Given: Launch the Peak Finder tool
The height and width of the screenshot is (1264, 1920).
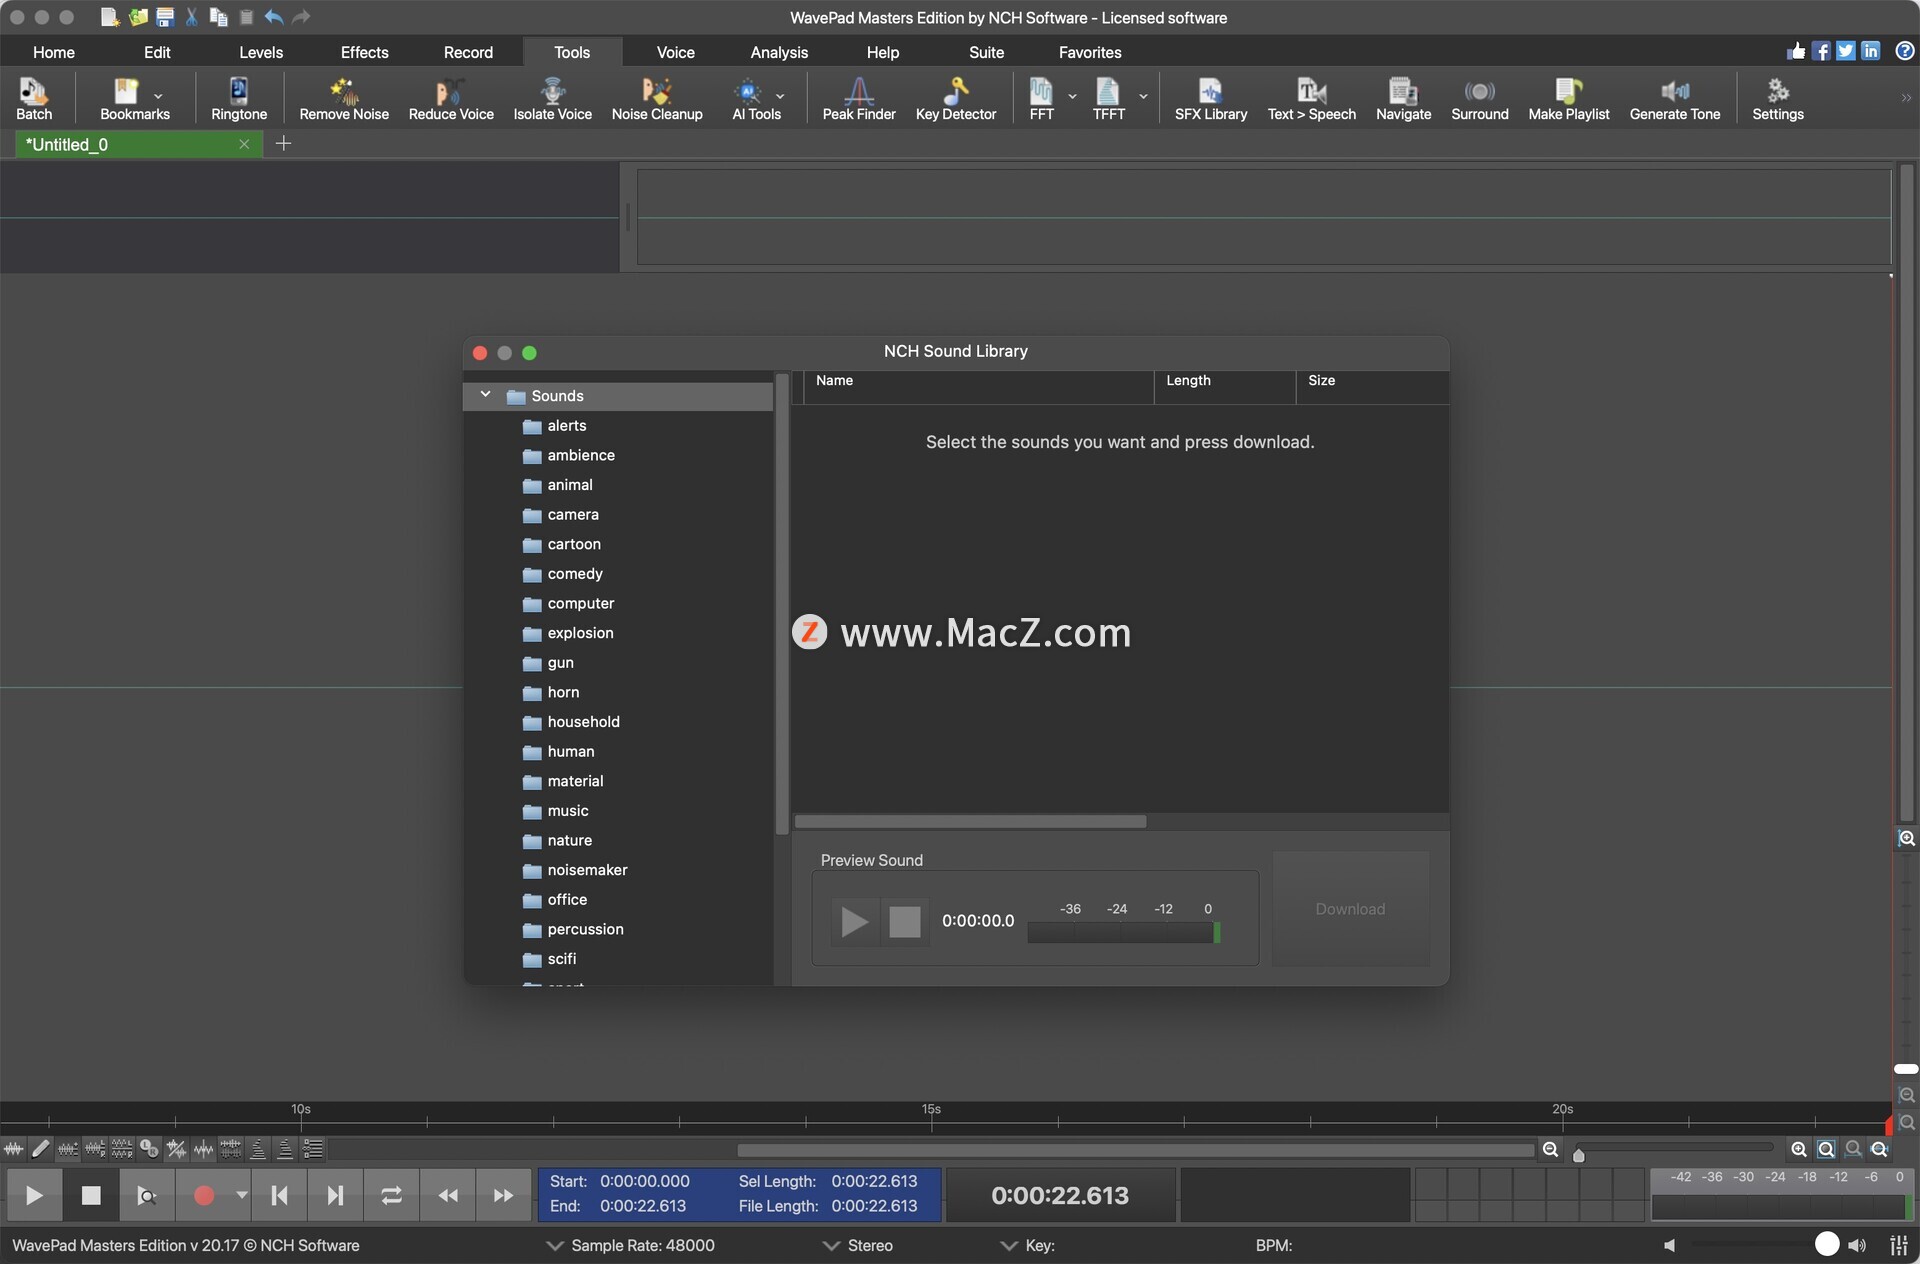Looking at the screenshot, I should [858, 99].
